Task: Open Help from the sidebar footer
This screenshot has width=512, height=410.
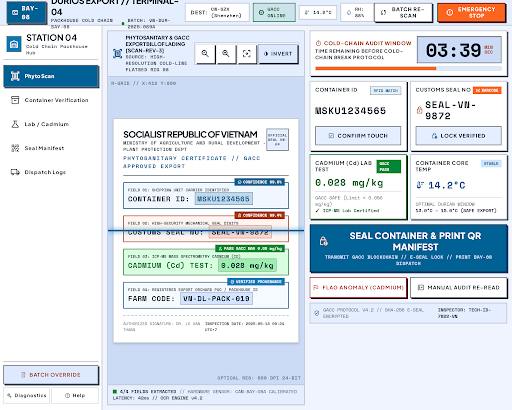Action: coord(75,396)
